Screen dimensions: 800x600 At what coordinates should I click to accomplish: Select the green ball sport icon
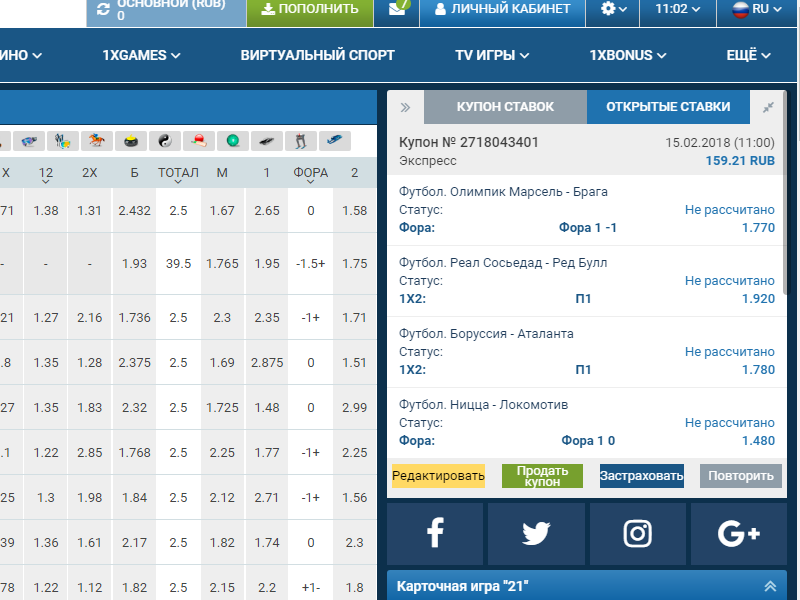233,141
